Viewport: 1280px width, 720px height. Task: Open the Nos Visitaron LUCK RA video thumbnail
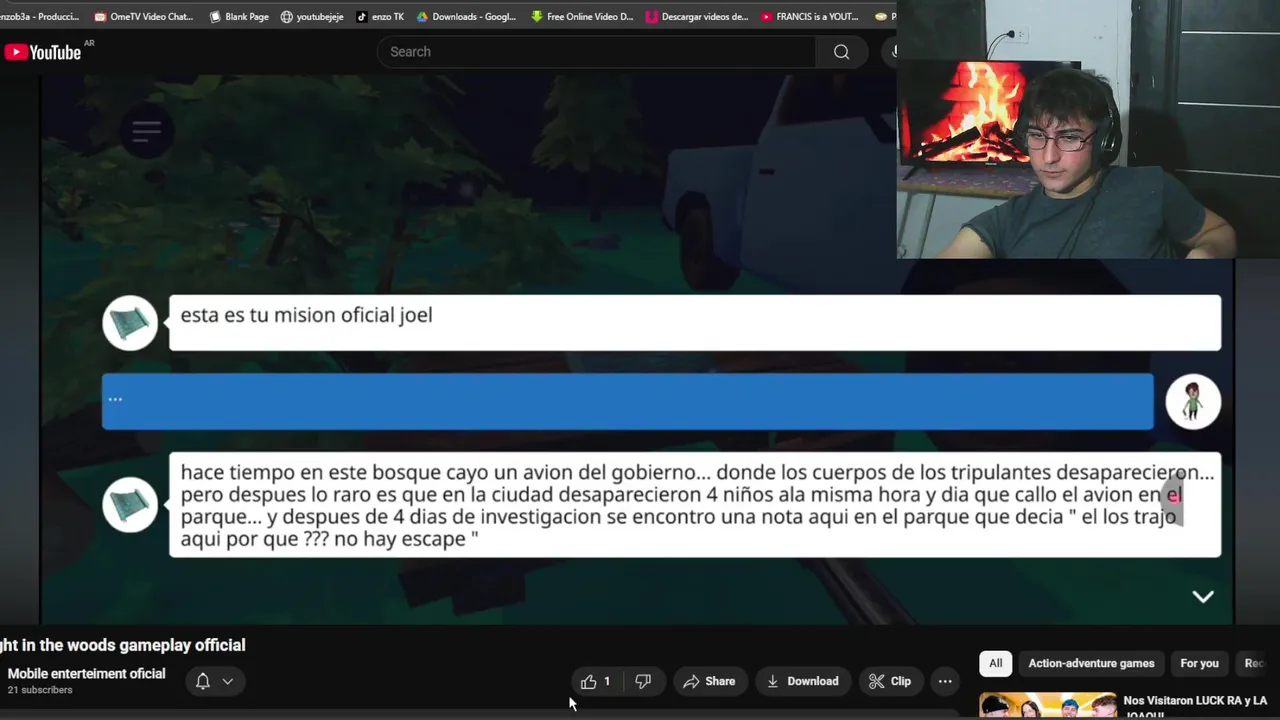1047,706
